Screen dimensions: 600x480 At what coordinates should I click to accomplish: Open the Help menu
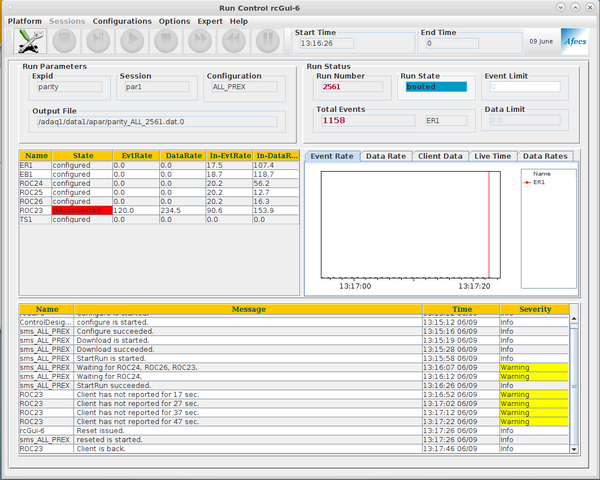[239, 21]
